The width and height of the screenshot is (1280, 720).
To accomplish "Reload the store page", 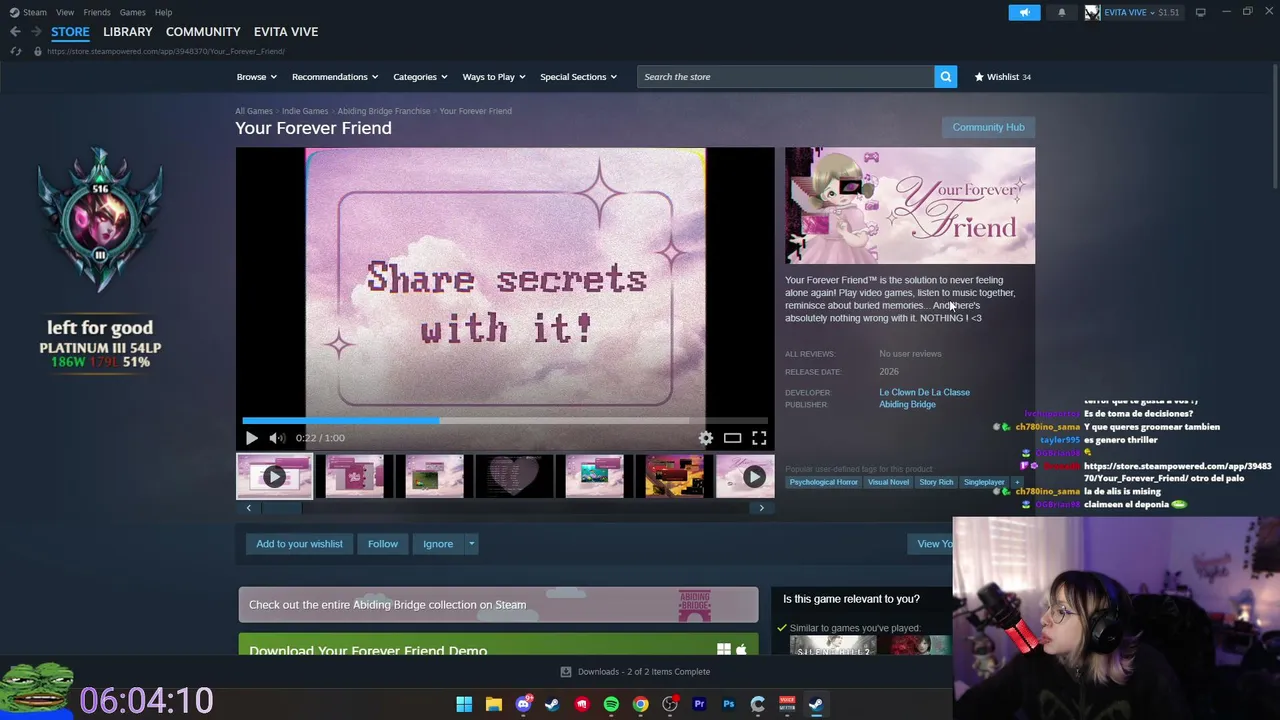I will tap(15, 51).
